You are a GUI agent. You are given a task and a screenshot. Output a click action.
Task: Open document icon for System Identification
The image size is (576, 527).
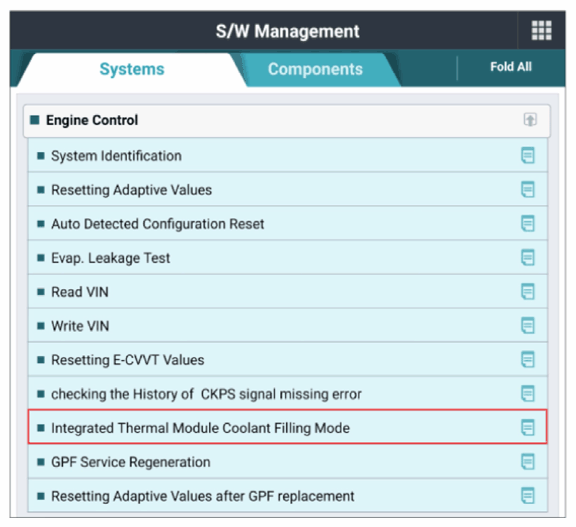(x=528, y=155)
